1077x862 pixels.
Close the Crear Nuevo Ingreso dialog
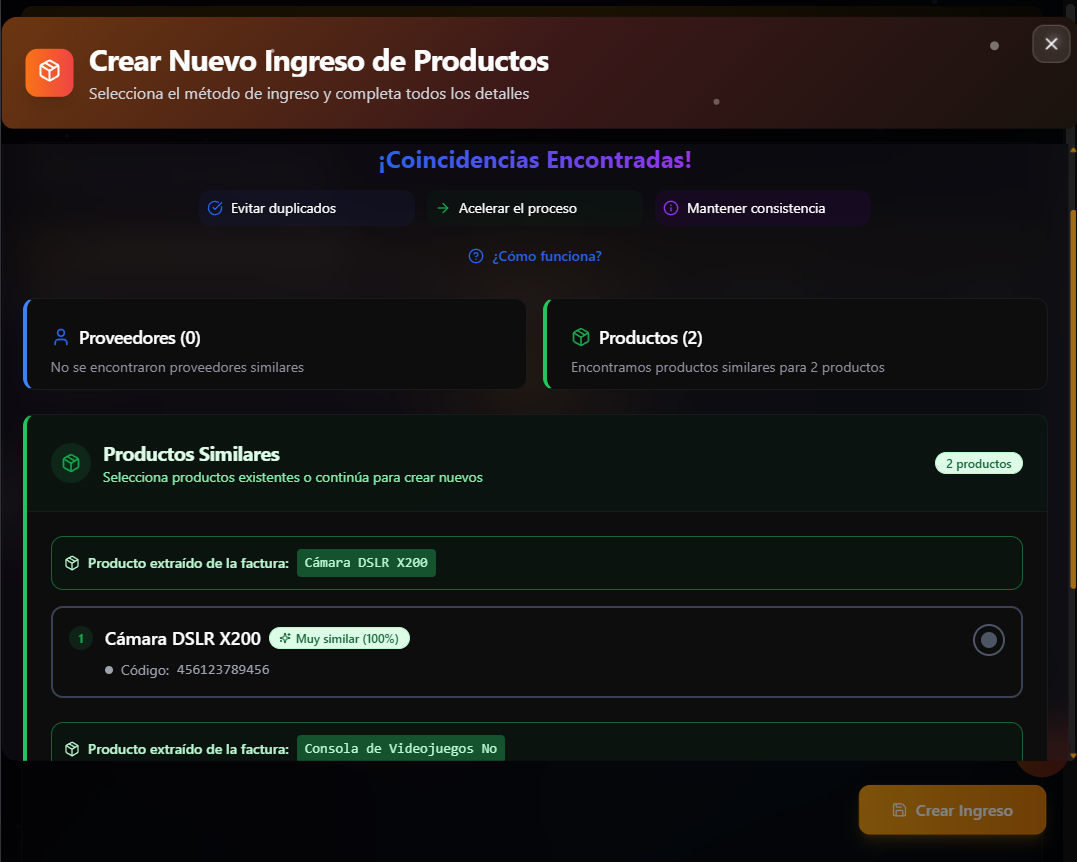[1051, 44]
